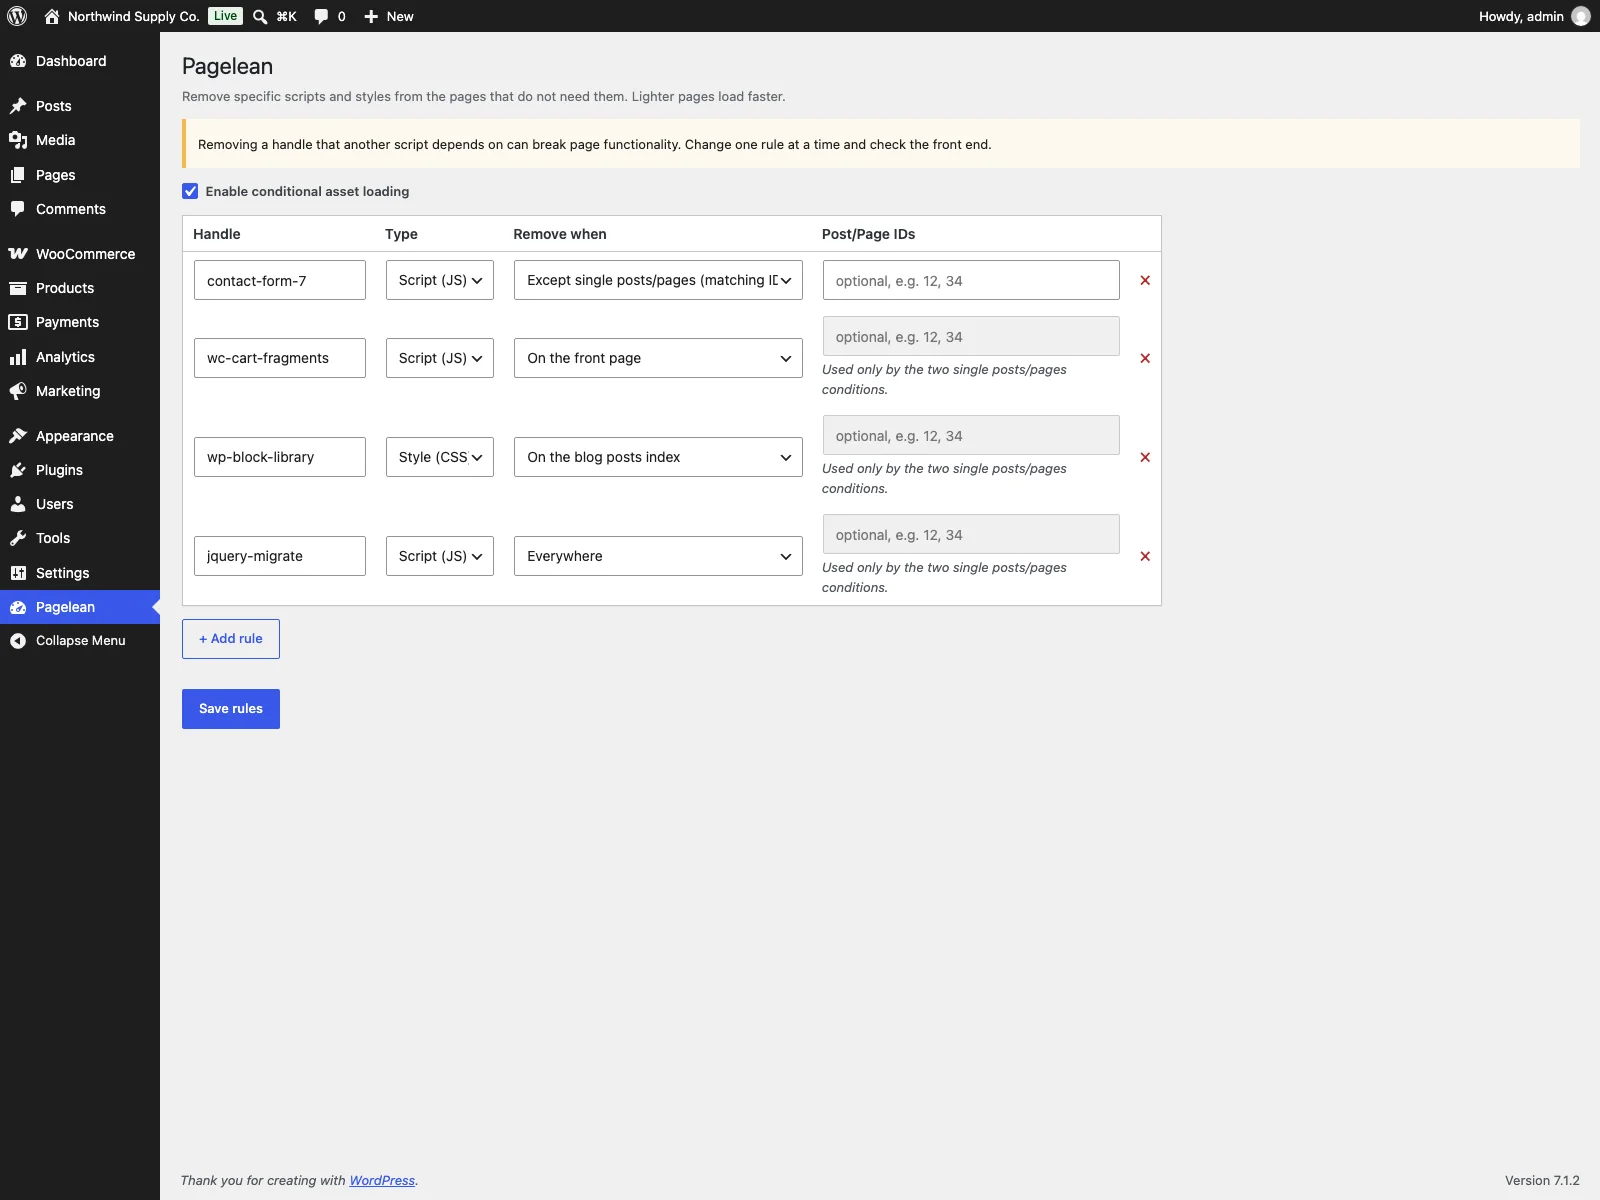The image size is (1600, 1200).
Task: Click the Analytics bar chart icon
Action: (18, 357)
